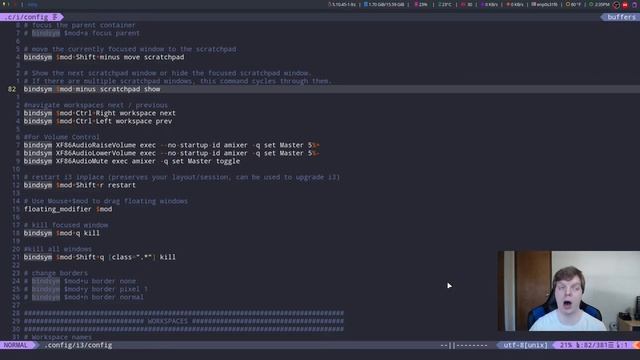This screenshot has width=640, height=360.
Task: Click the red tray icon in top bar
Action: coord(625,5)
